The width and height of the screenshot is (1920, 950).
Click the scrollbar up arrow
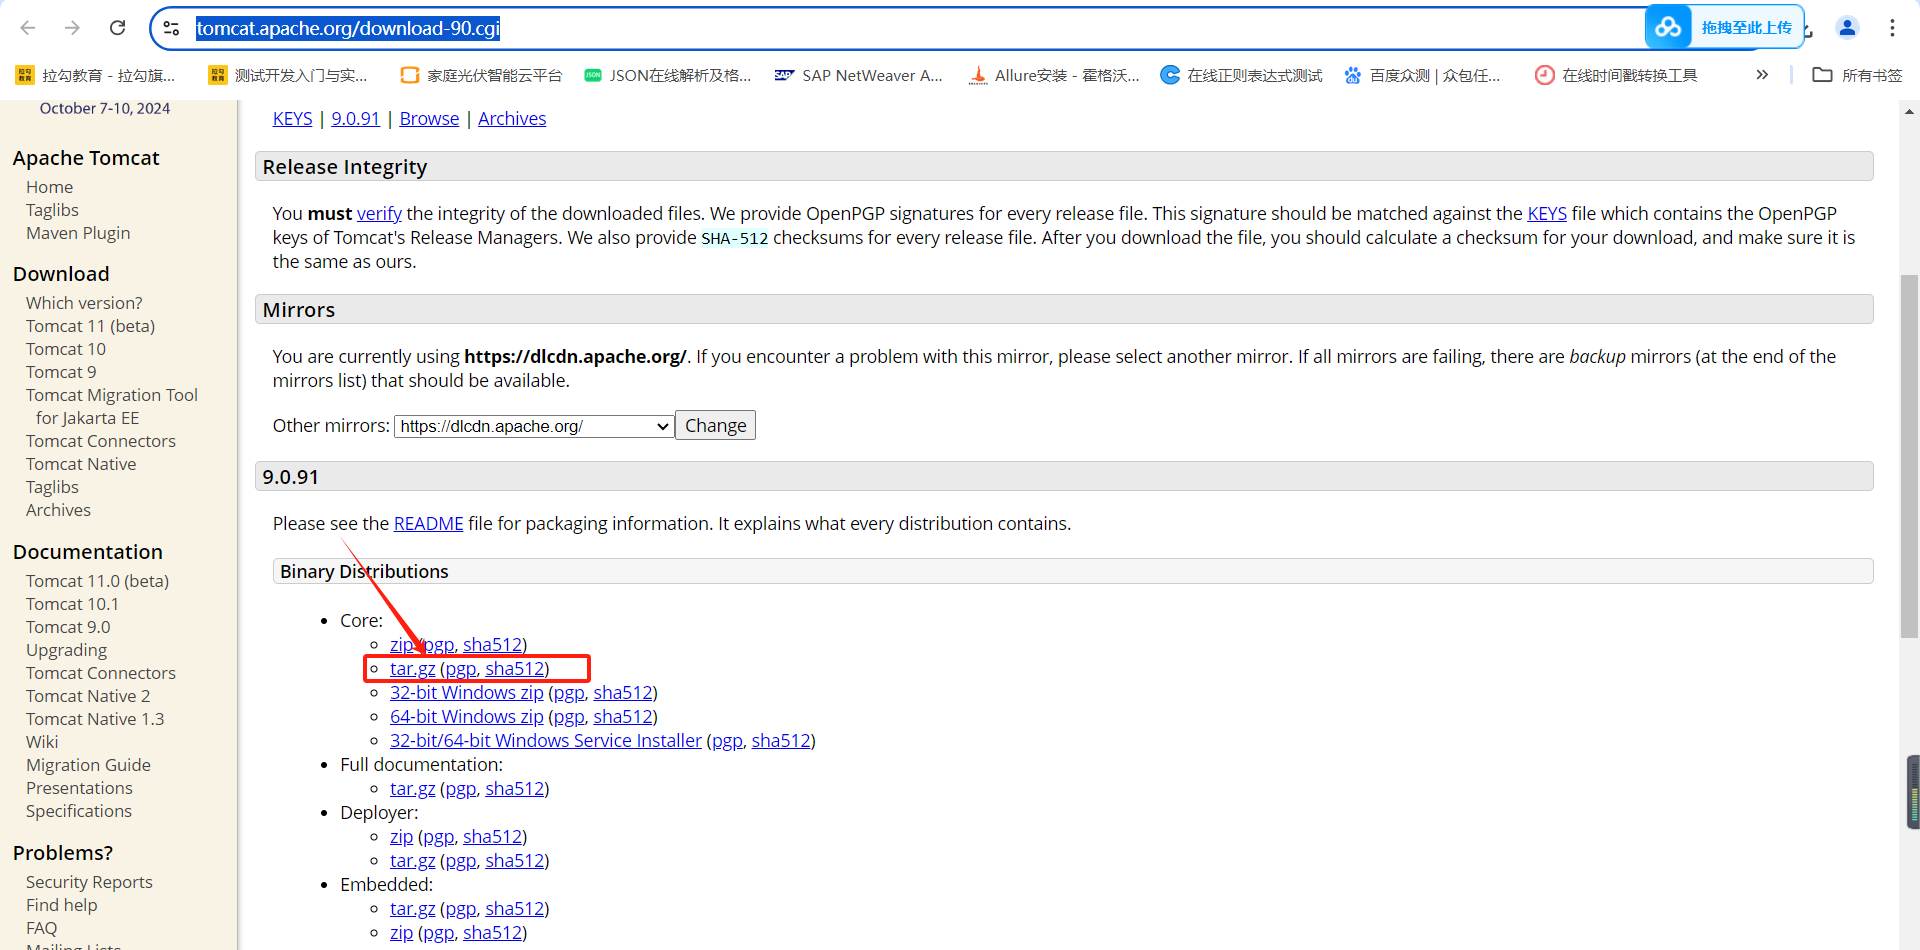click(x=1909, y=110)
